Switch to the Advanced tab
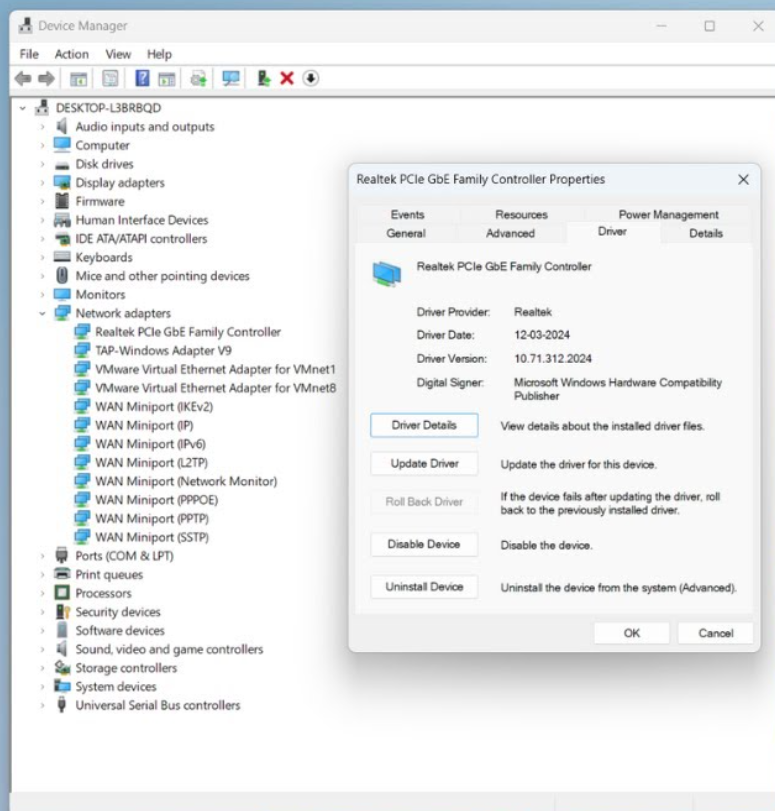The height and width of the screenshot is (811, 775). click(x=510, y=233)
